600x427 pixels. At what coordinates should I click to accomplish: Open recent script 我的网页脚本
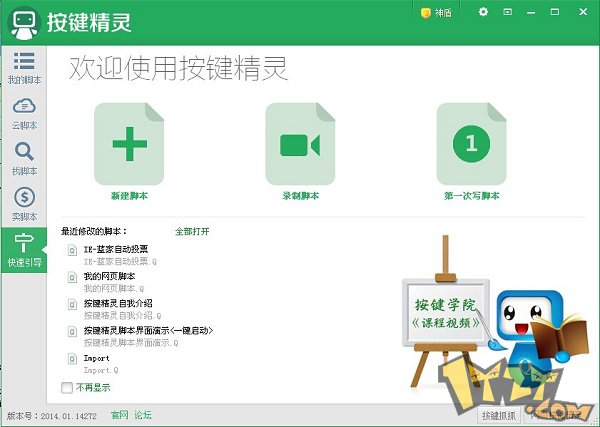109,276
